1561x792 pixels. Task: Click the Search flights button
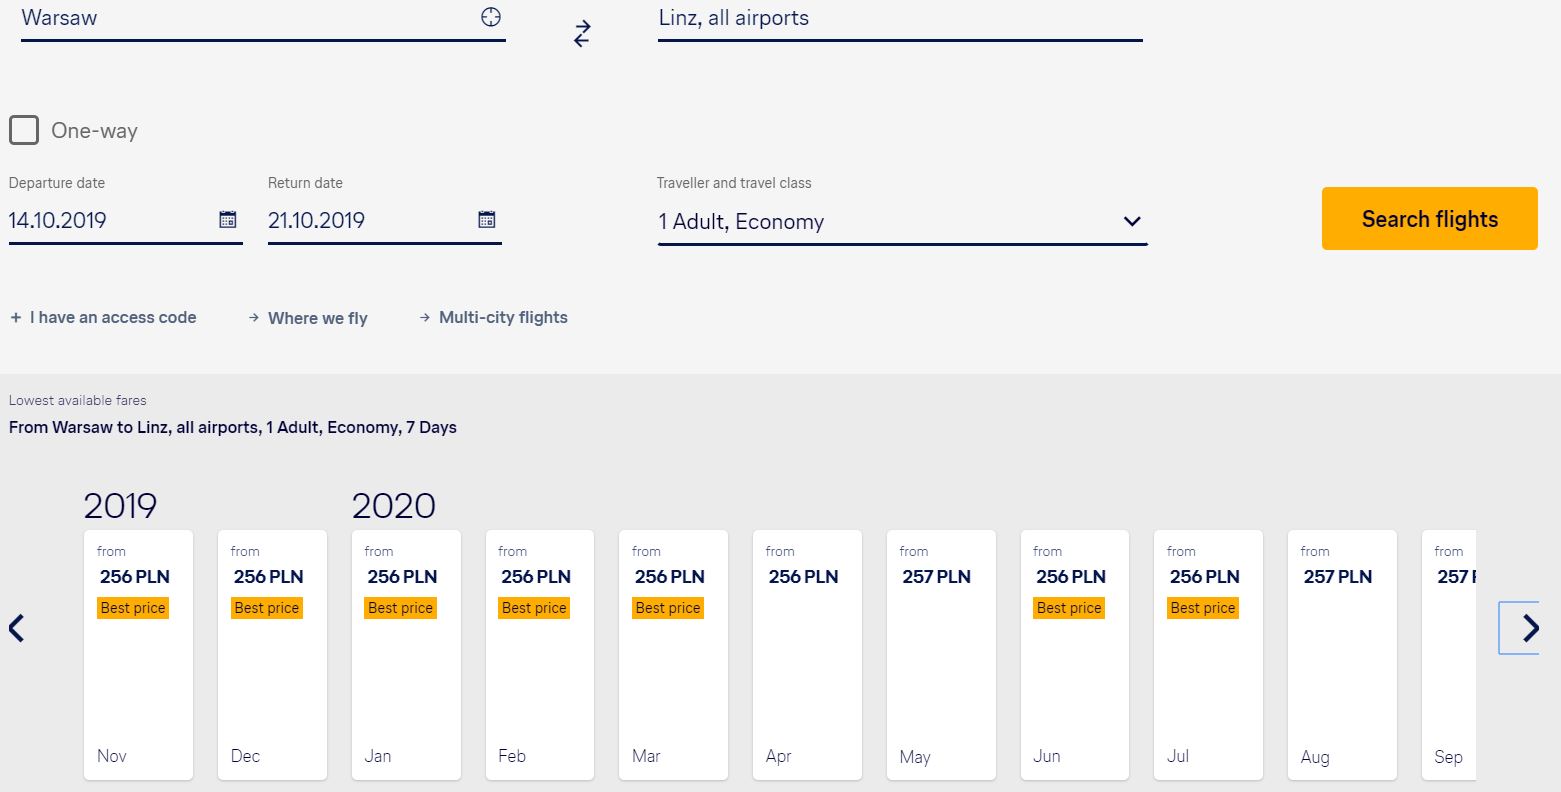1429,218
